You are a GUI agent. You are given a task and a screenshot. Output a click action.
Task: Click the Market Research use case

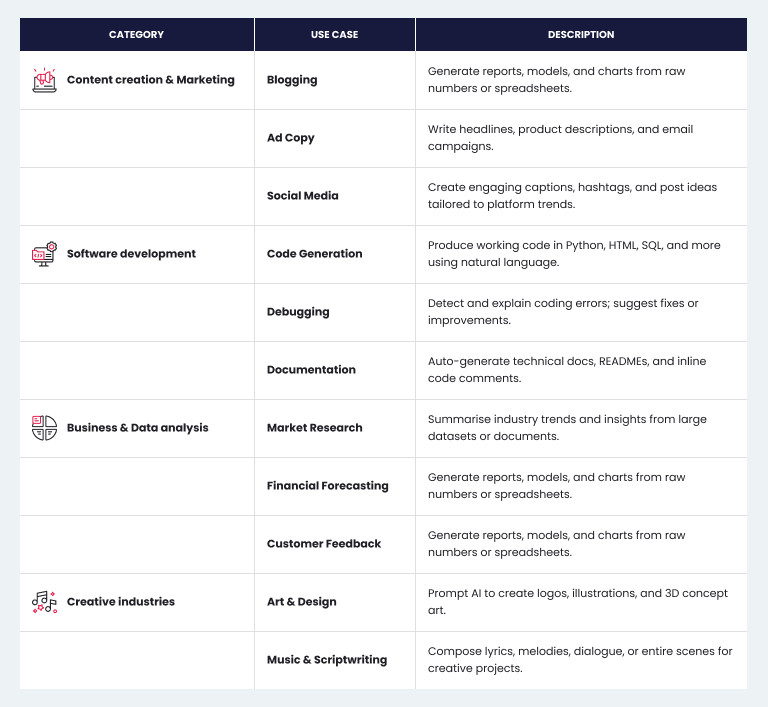[x=315, y=428]
